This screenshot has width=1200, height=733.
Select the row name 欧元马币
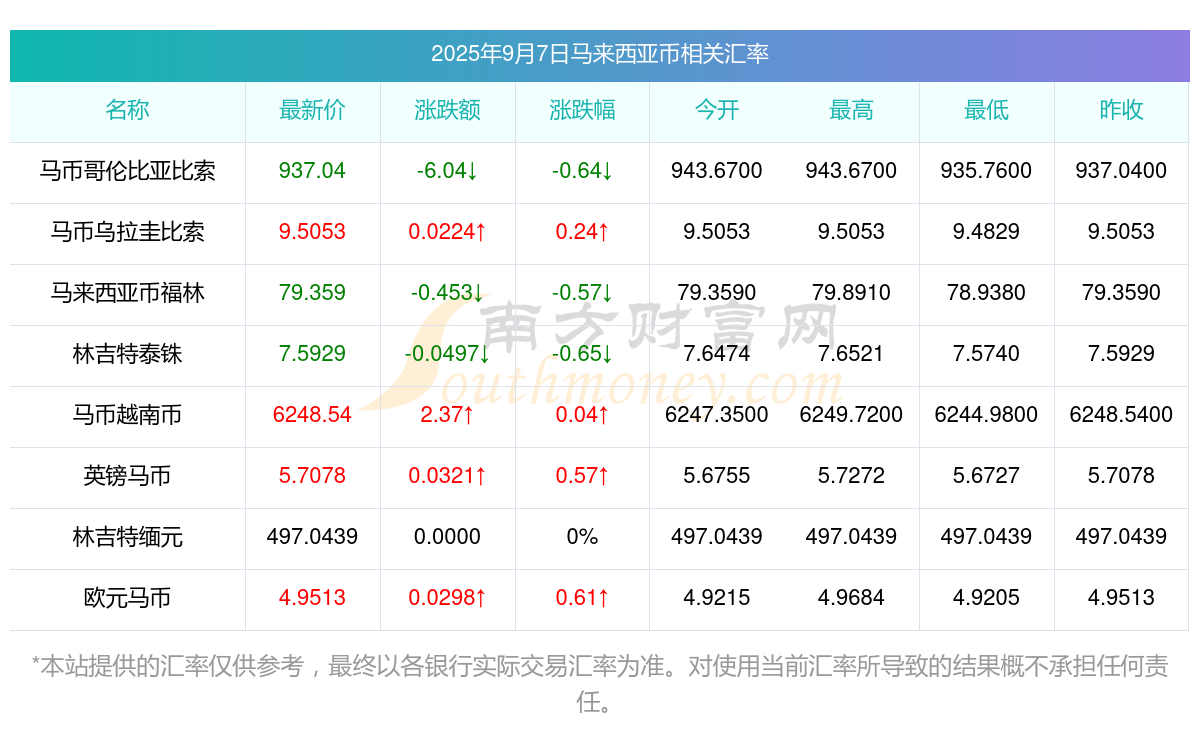[127, 598]
